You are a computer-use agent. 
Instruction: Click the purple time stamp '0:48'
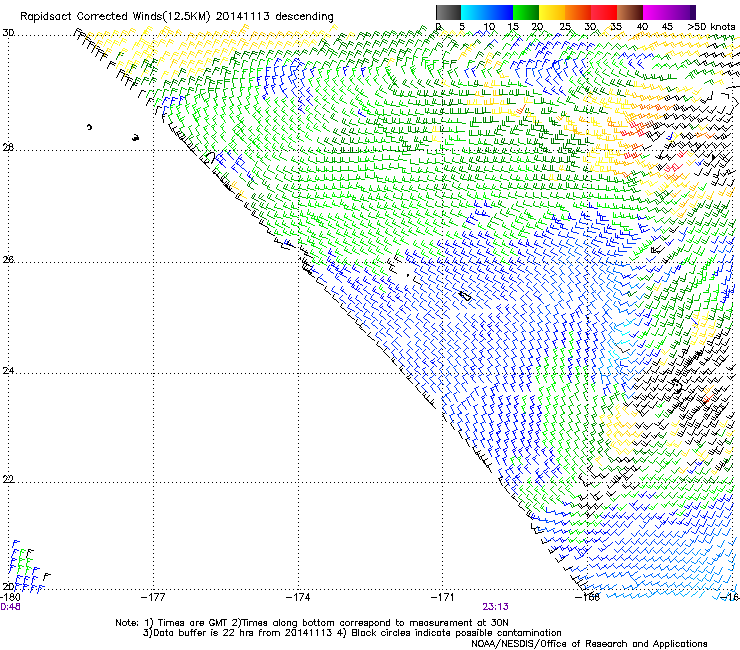tap(10, 607)
